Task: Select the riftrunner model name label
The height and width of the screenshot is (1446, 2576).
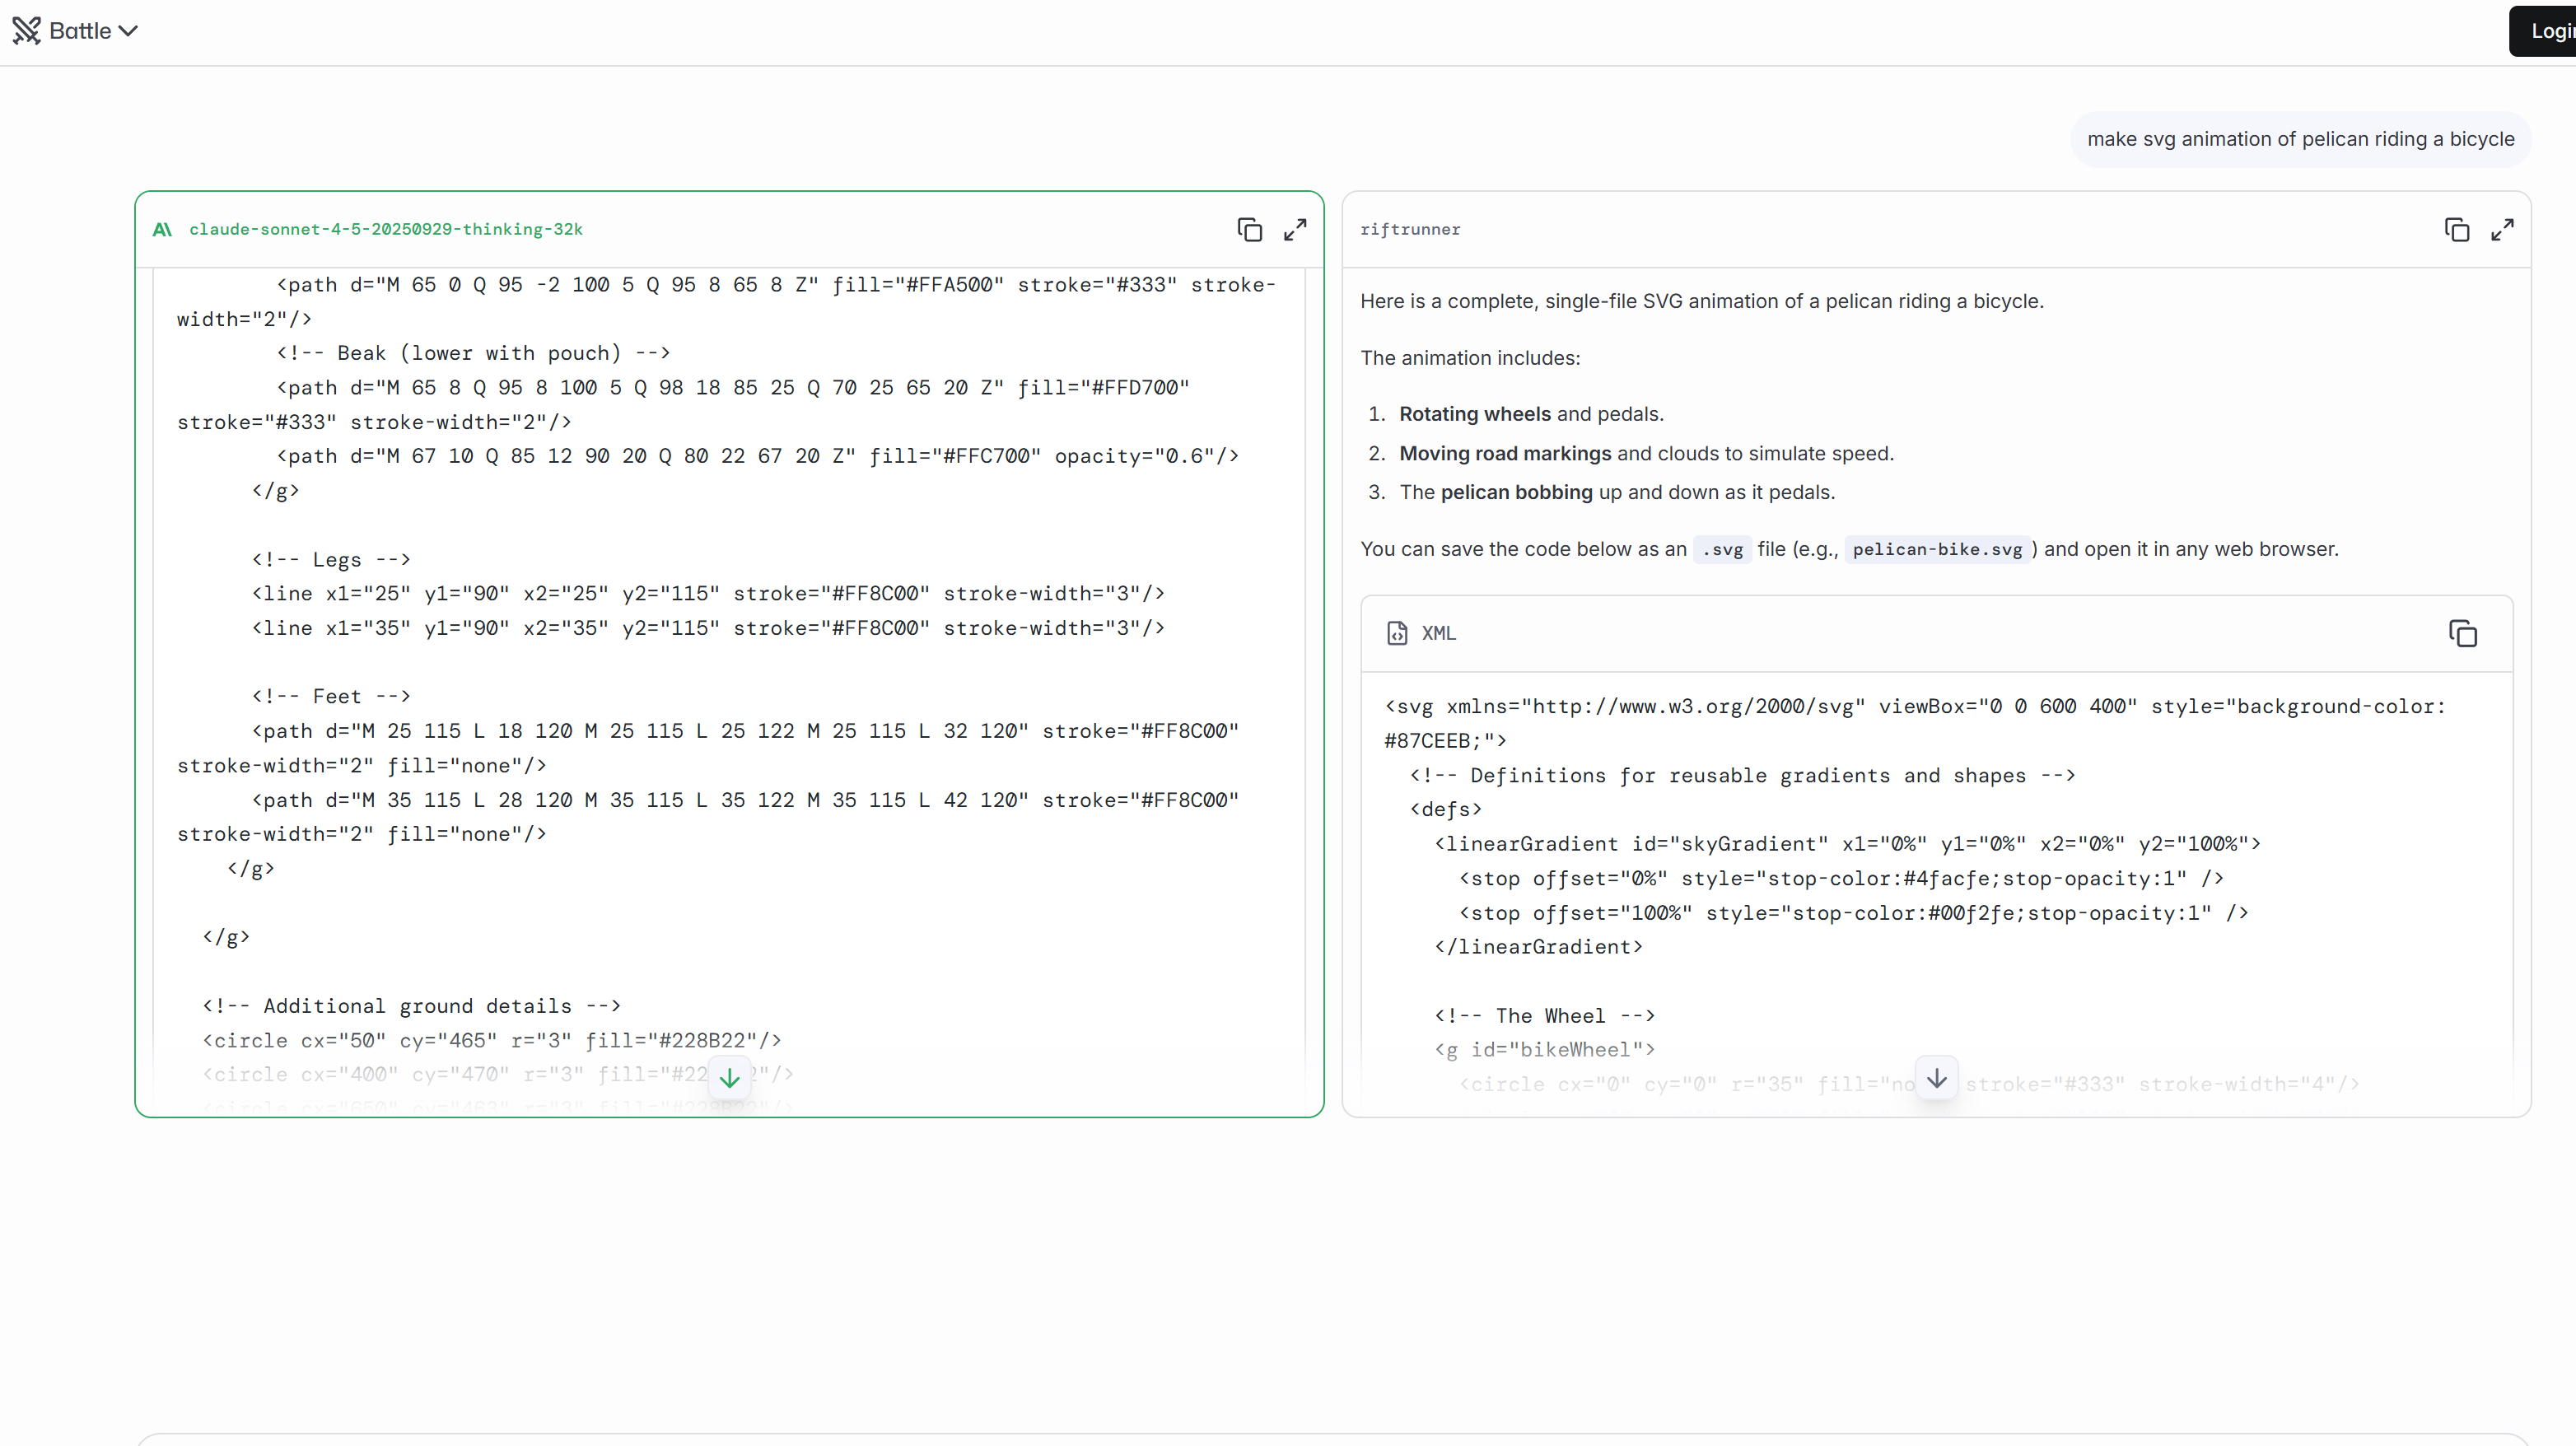Action: (x=1410, y=230)
